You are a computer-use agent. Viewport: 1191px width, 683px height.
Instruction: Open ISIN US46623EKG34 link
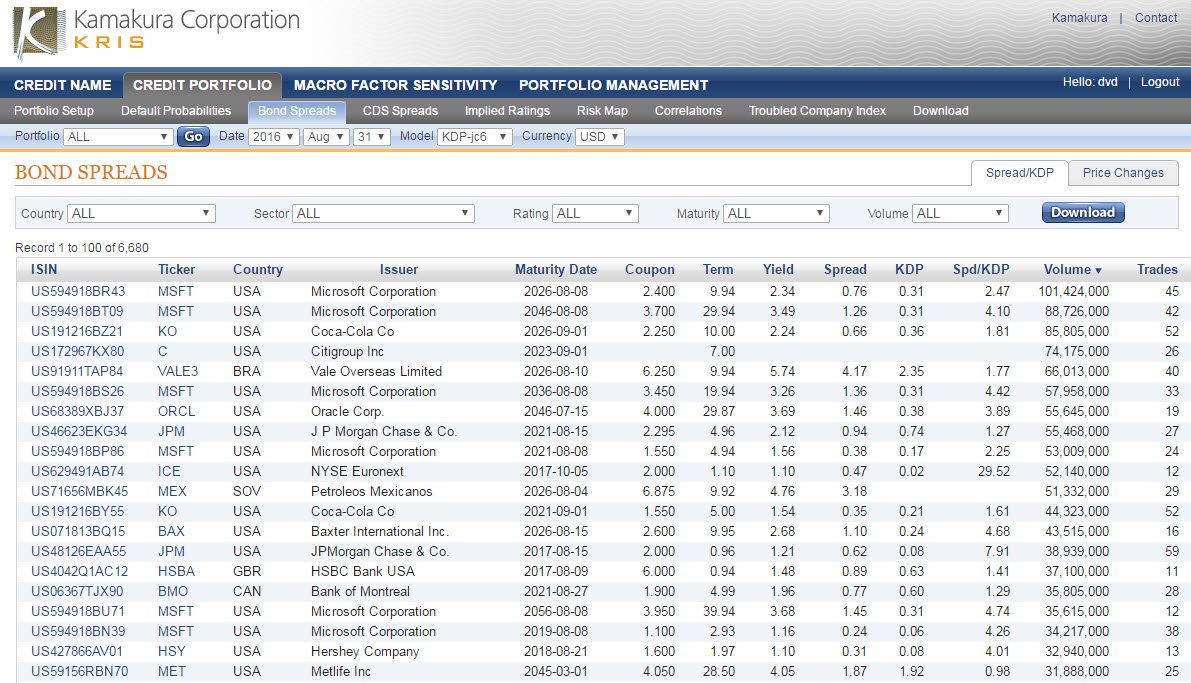click(x=79, y=432)
